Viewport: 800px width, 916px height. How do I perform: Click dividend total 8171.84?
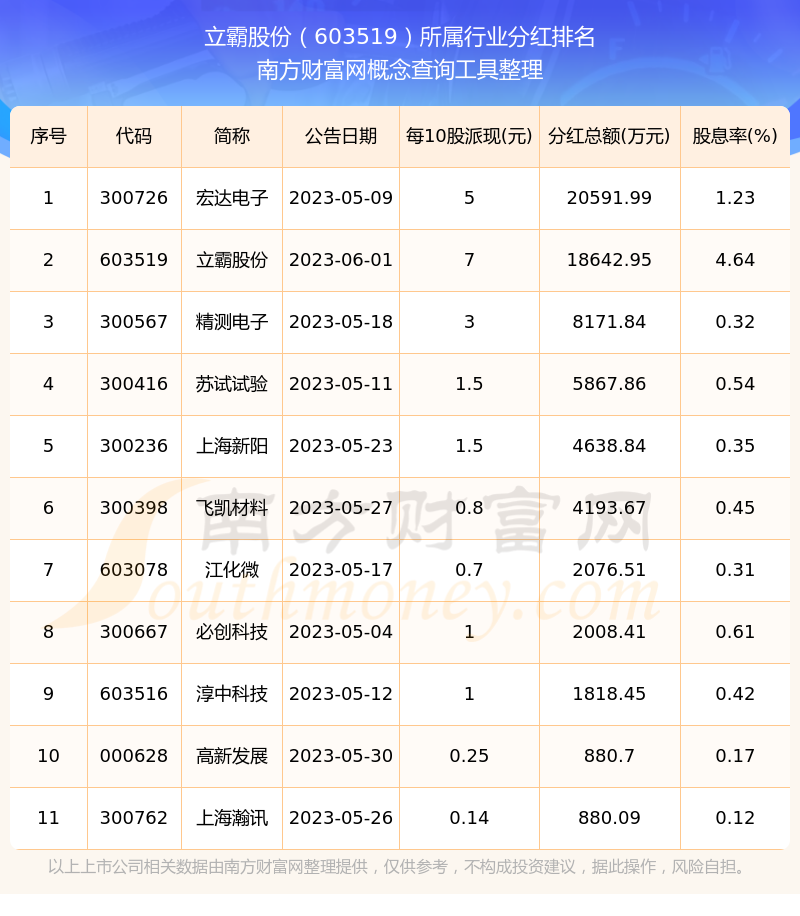[609, 322]
